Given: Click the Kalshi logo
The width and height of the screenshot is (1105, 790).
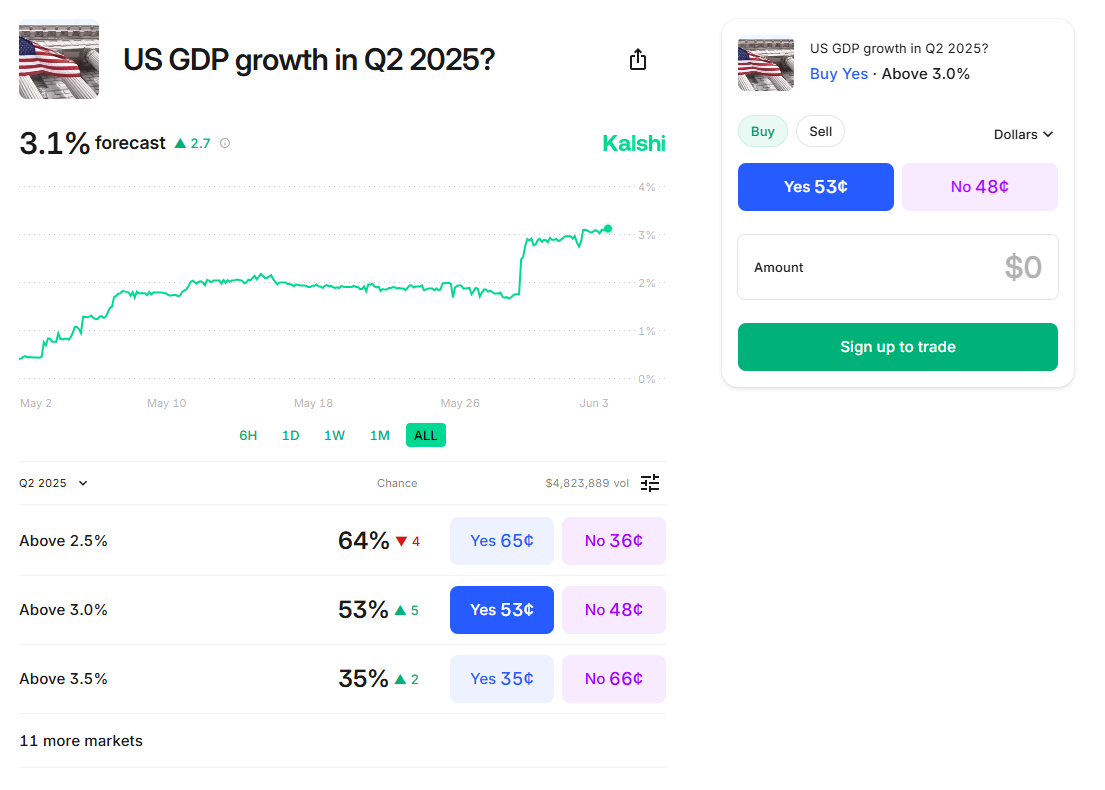Looking at the screenshot, I should [634, 143].
